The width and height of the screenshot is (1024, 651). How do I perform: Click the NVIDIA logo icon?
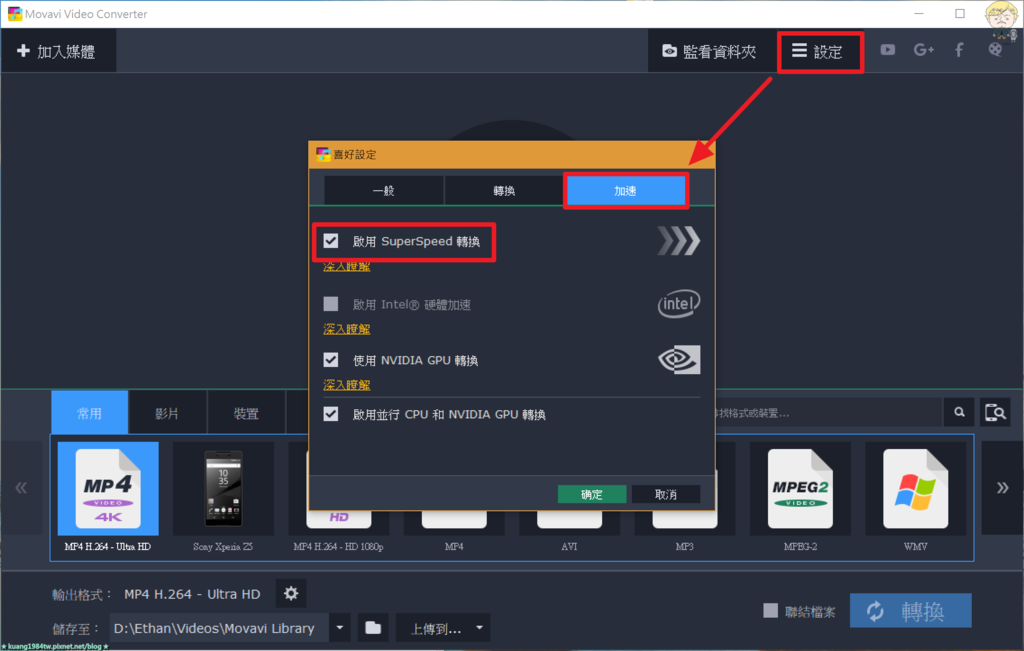tap(679, 360)
